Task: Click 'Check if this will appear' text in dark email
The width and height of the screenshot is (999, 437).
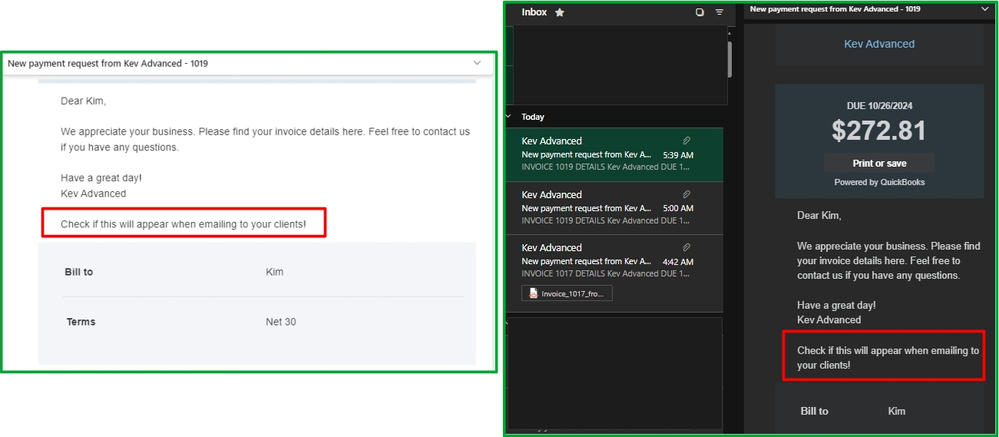Action: coord(888,358)
